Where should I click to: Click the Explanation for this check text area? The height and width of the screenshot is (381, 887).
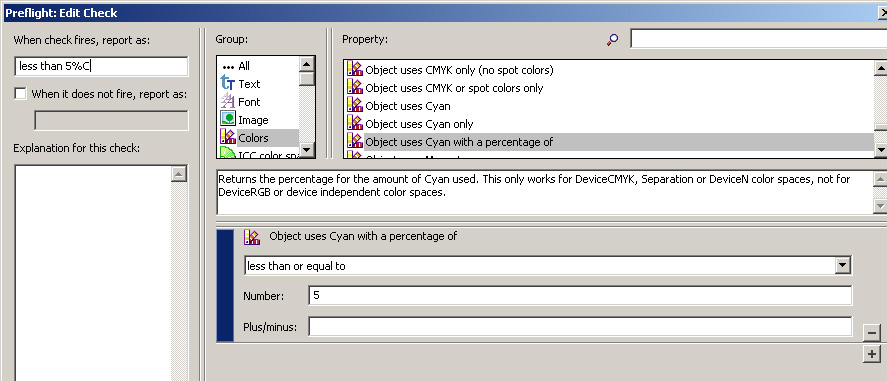point(93,273)
